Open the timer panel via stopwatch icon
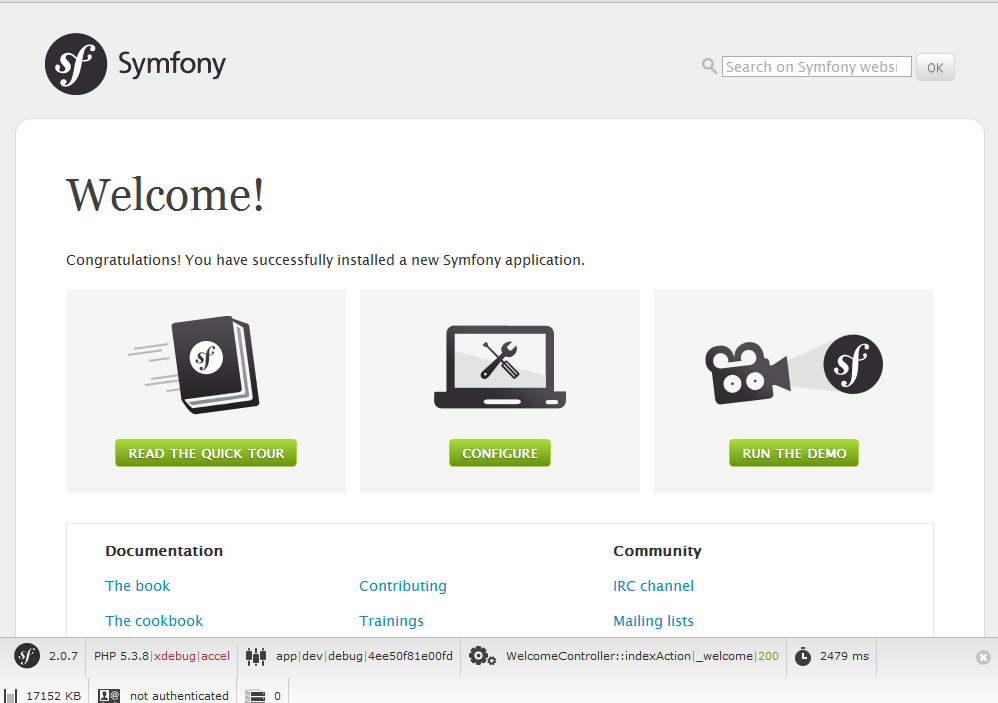This screenshot has height=703, width=998. coord(803,657)
